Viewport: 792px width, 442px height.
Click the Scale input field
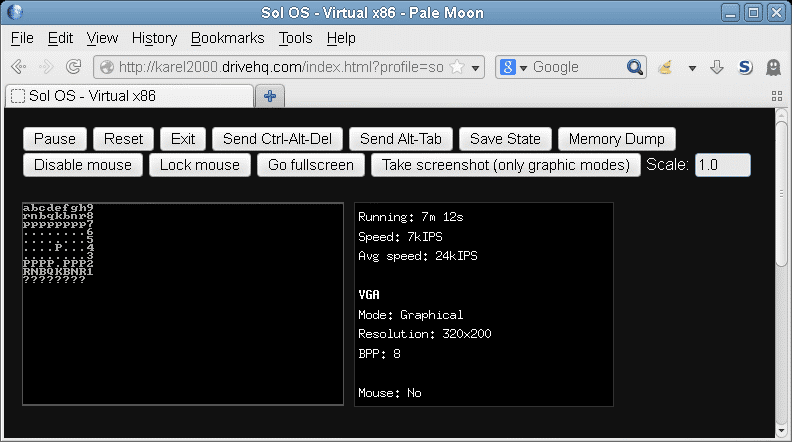point(723,165)
